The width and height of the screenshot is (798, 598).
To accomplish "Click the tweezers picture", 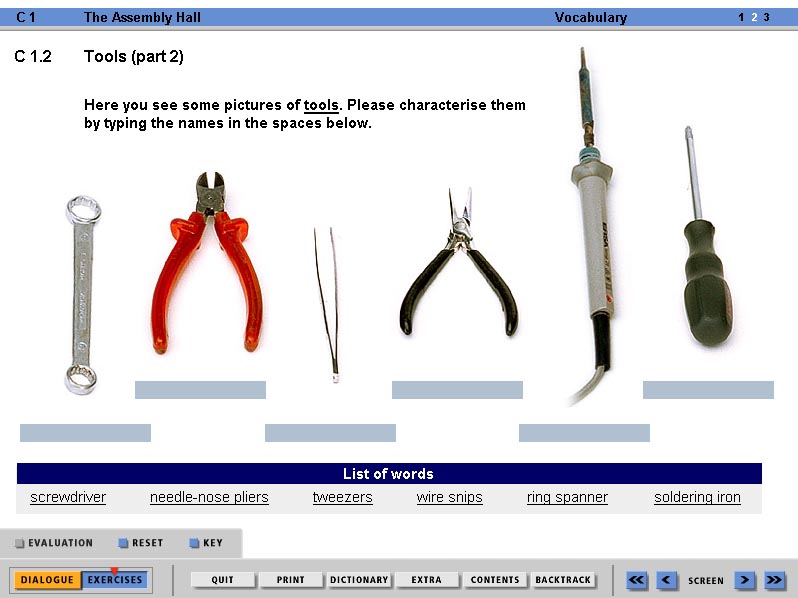I will click(328, 304).
